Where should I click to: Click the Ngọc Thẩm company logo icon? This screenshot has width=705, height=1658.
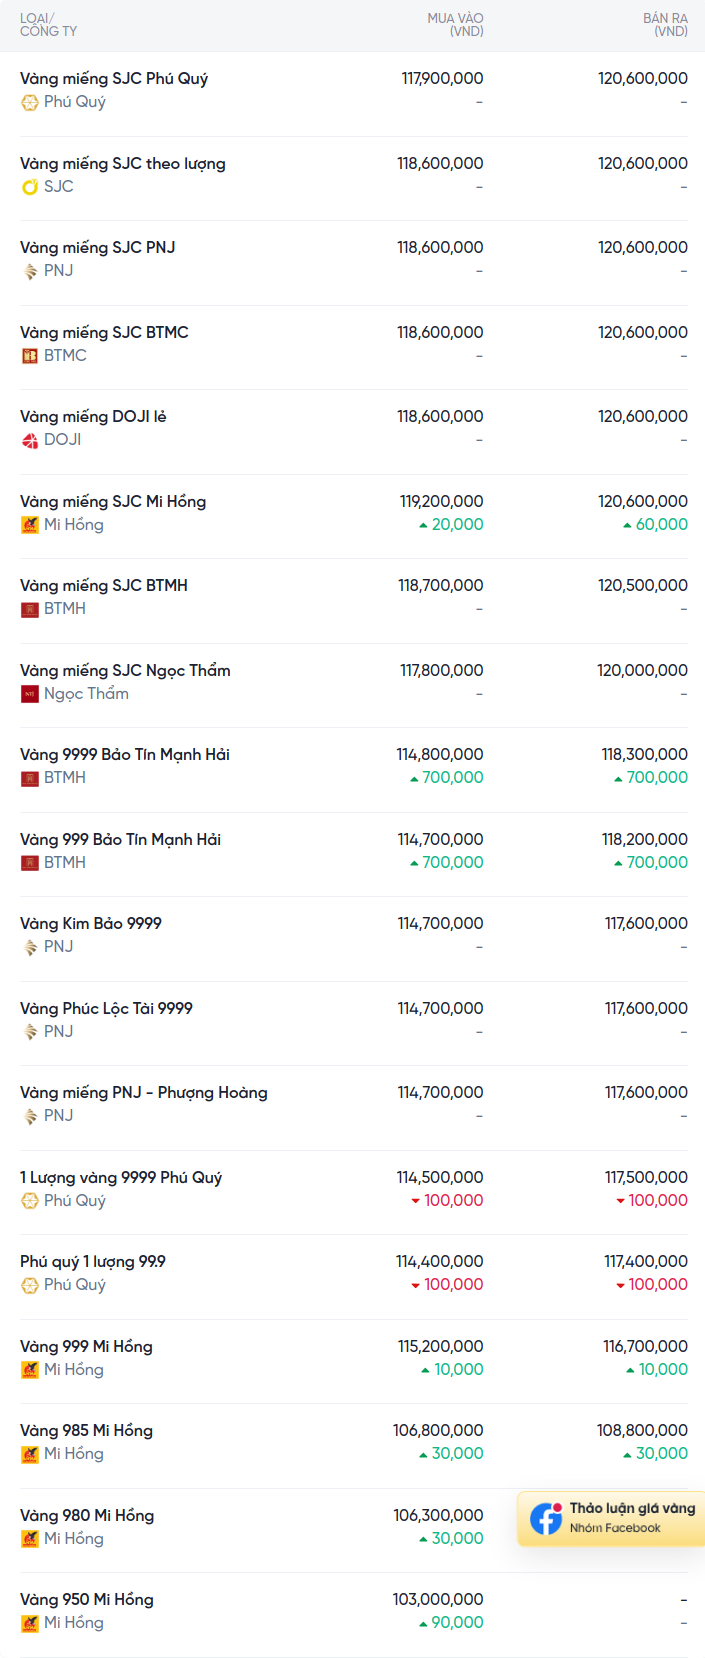pyautogui.click(x=30, y=694)
